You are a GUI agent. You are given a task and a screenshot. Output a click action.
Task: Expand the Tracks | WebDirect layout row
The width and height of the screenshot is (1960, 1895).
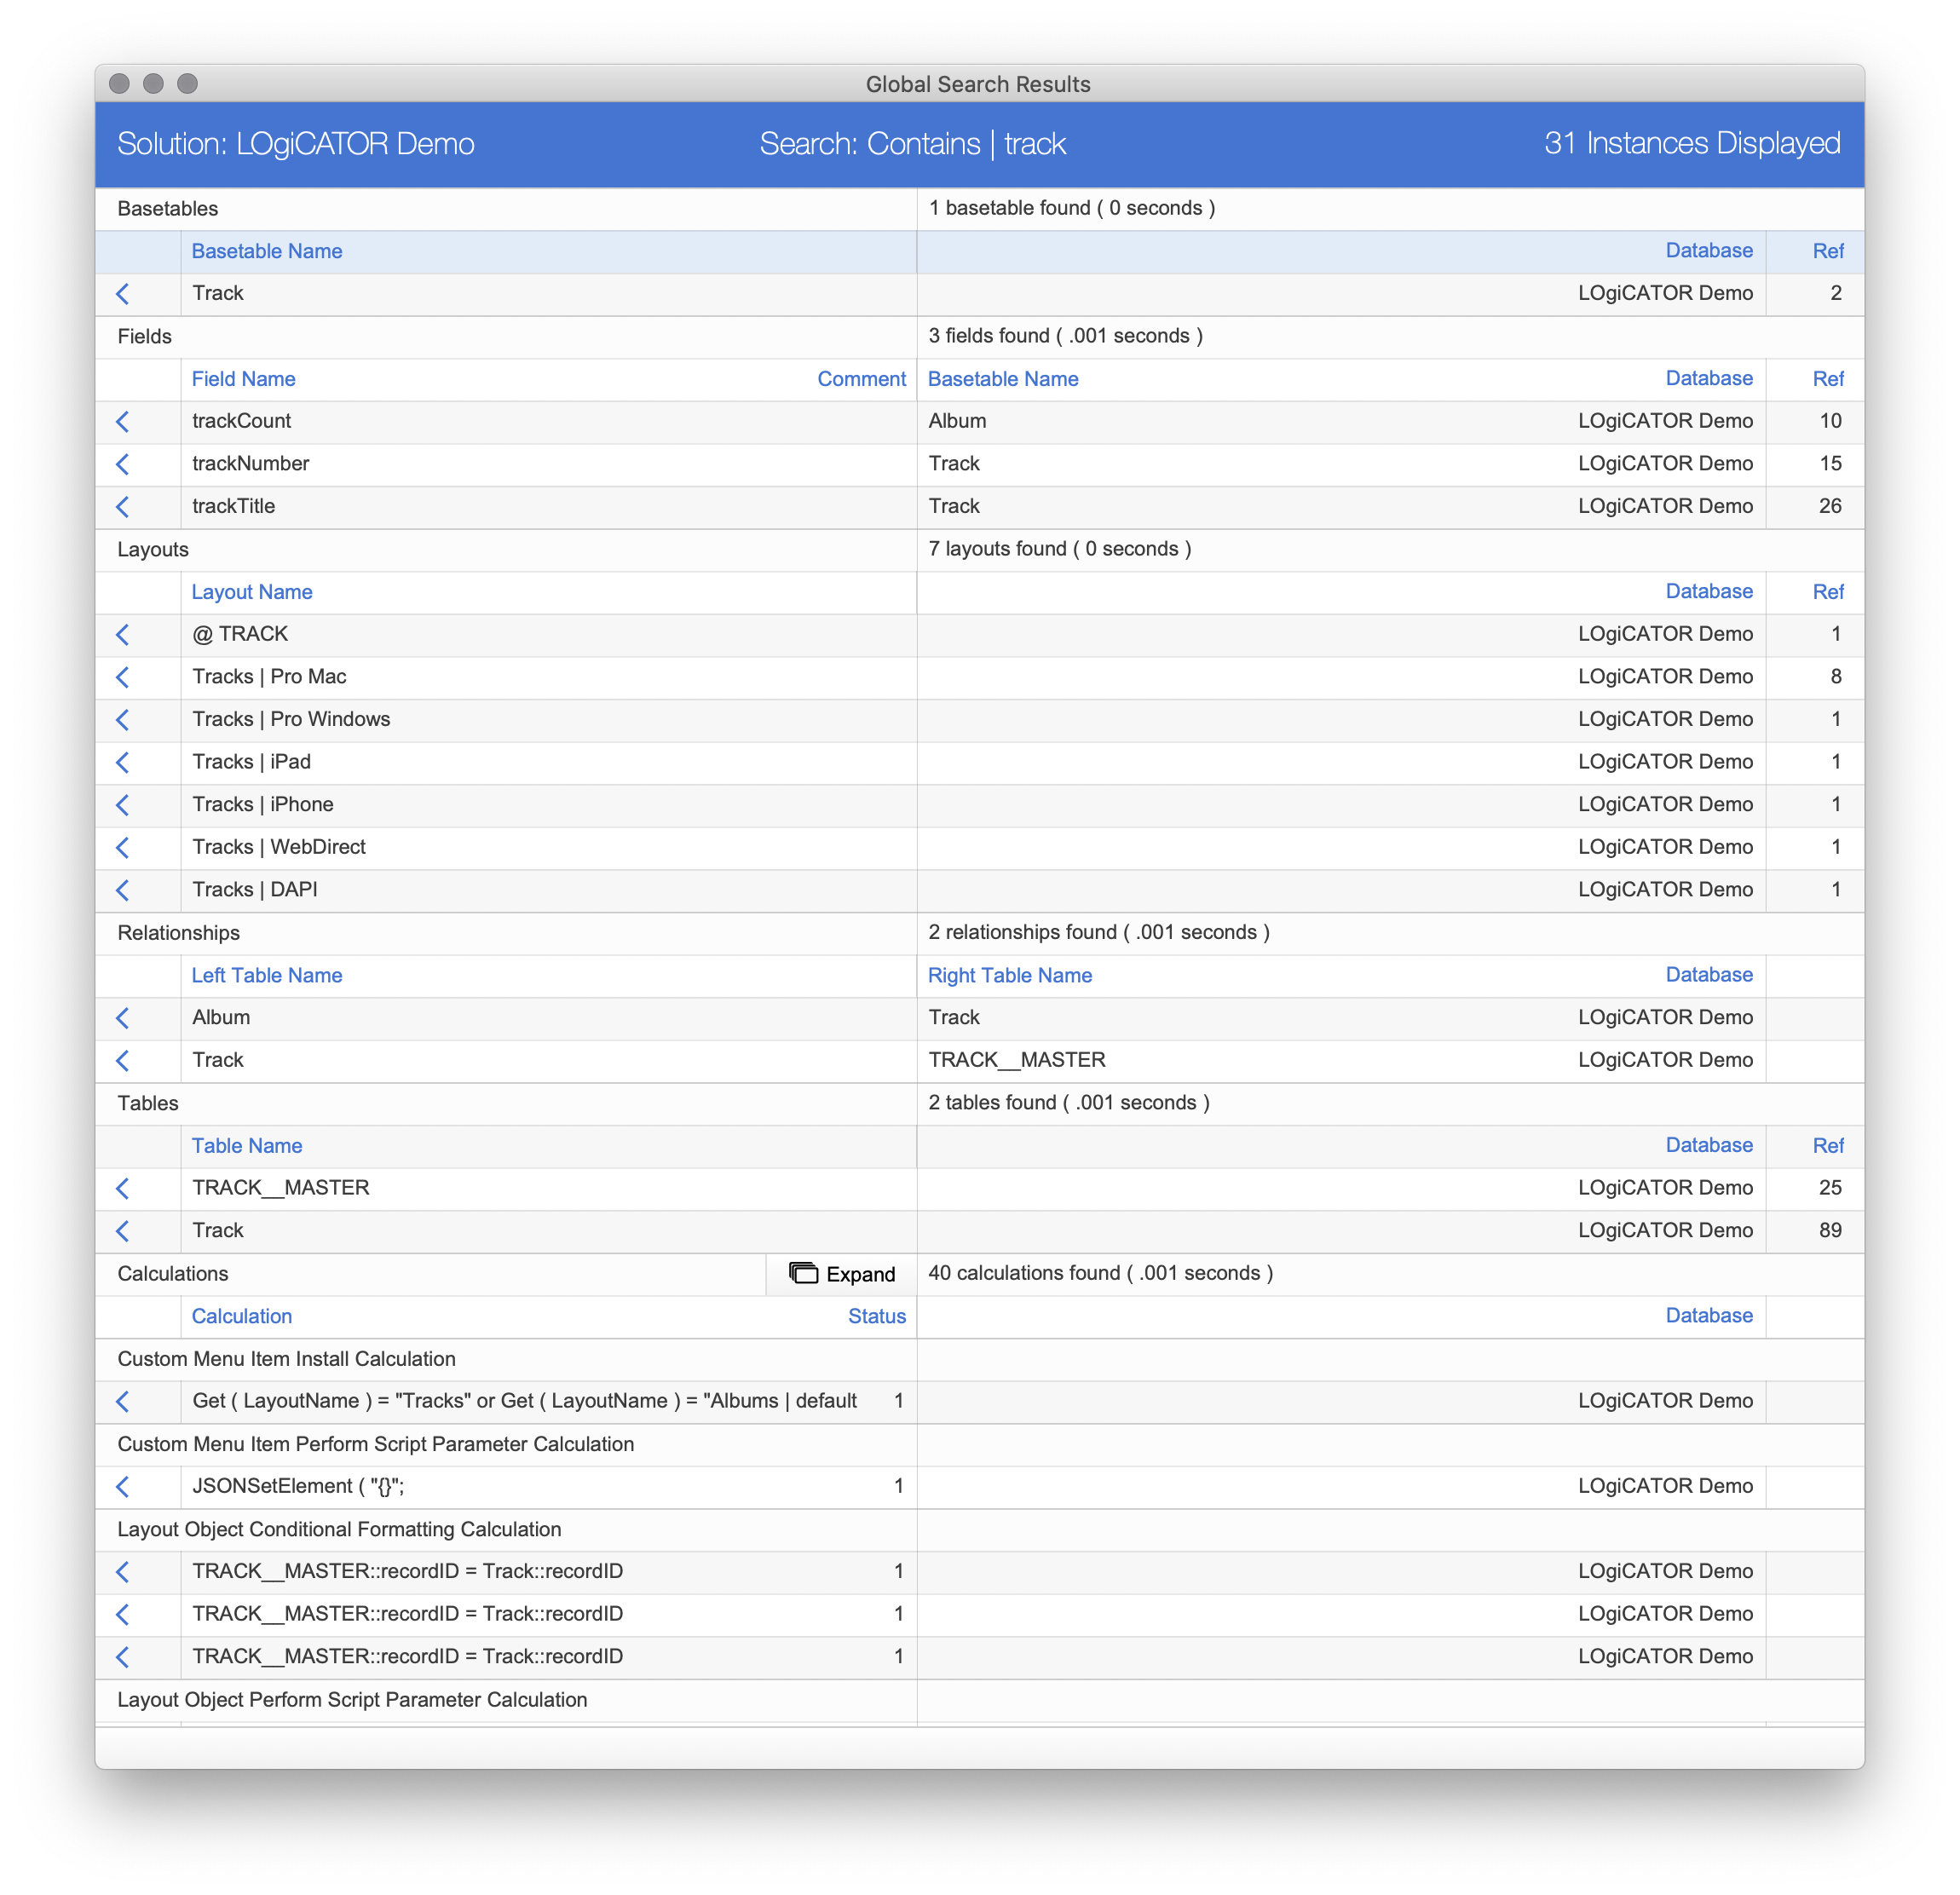pos(123,847)
